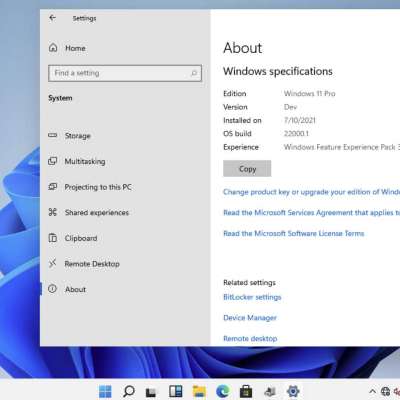Viewport: 400px width, 400px height.
Task: Read the Microsoft Software License Terms
Action: point(294,233)
